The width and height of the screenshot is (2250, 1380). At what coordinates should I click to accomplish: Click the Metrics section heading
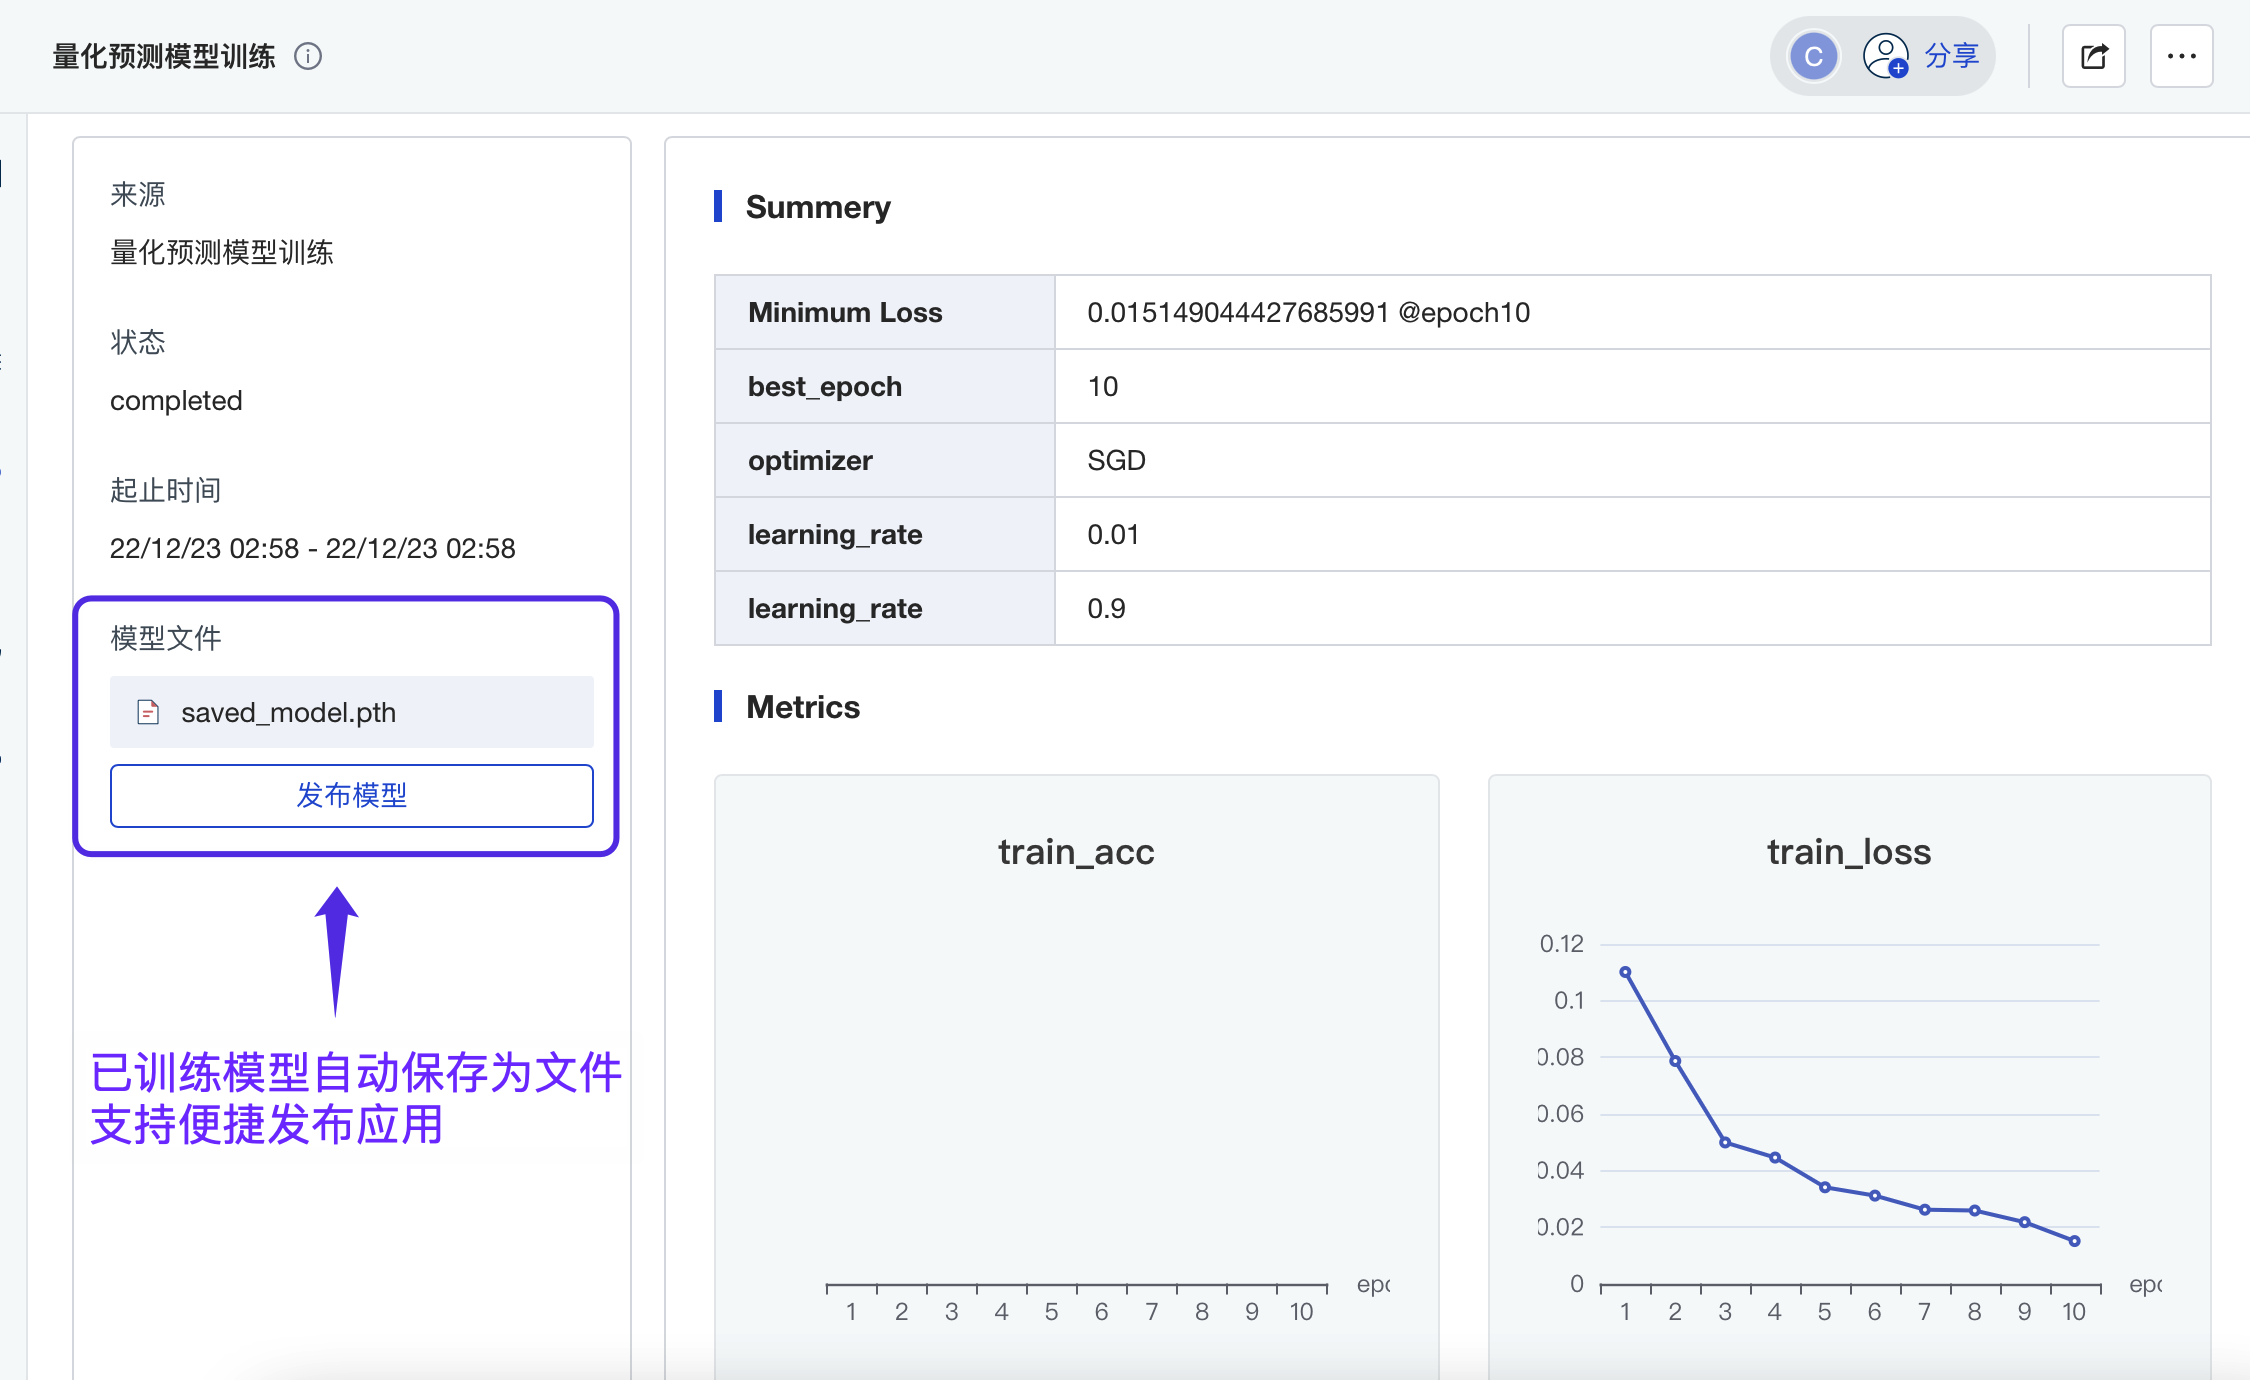(803, 707)
